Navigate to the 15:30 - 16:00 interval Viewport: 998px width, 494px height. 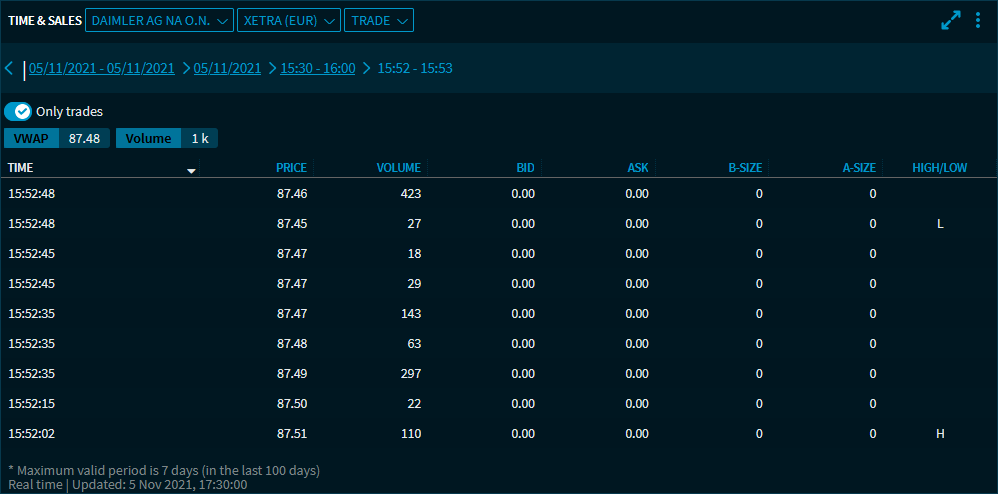click(318, 69)
